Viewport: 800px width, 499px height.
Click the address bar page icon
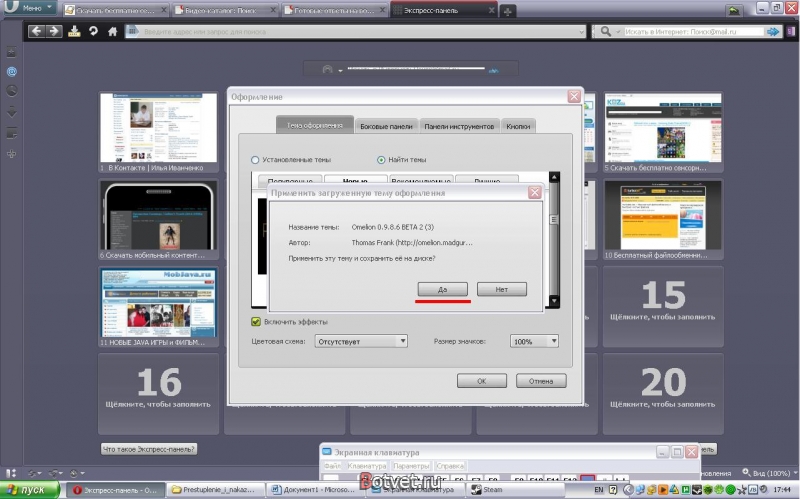(132, 31)
